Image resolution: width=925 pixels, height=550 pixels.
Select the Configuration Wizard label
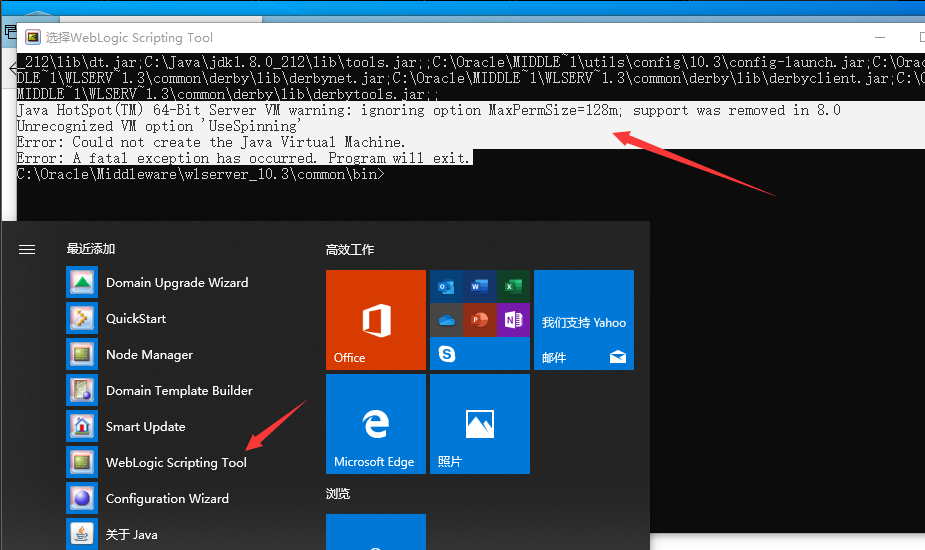click(168, 499)
